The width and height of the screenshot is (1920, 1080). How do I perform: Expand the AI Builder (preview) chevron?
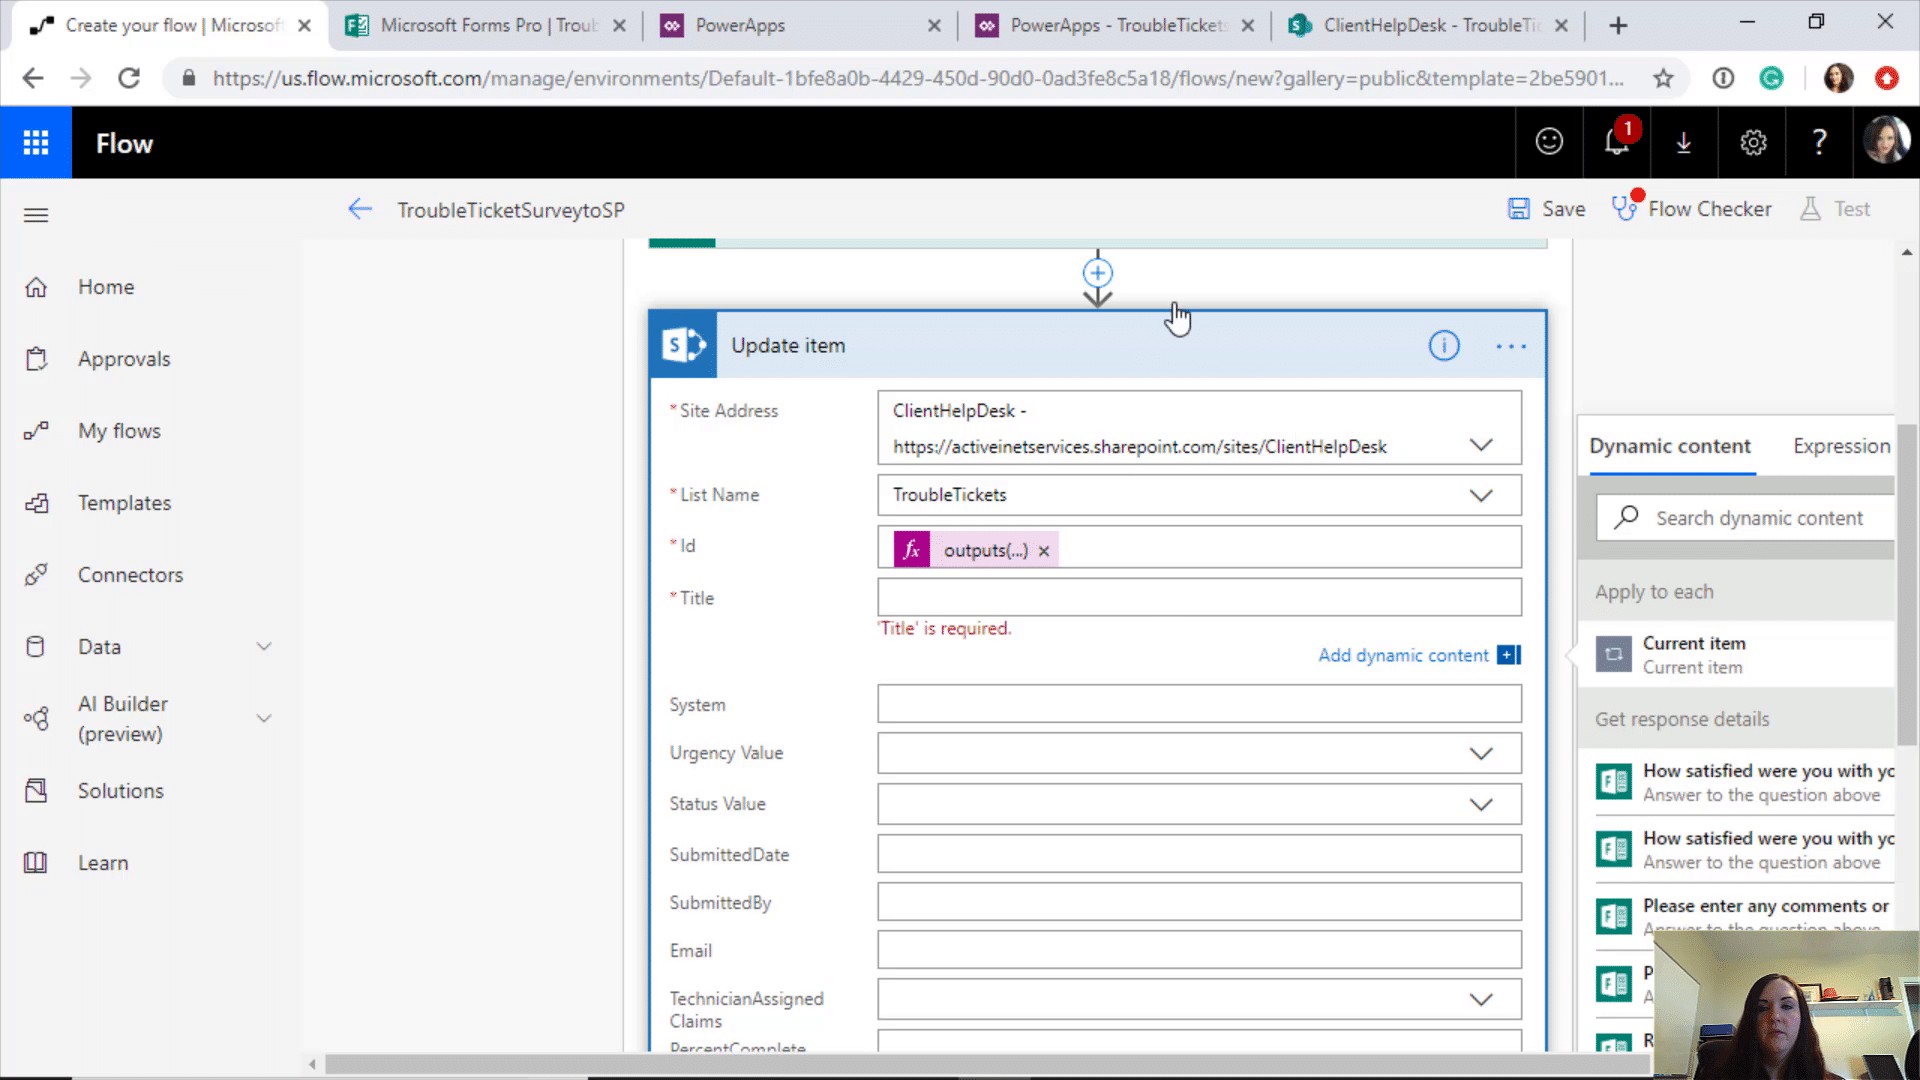(x=264, y=718)
